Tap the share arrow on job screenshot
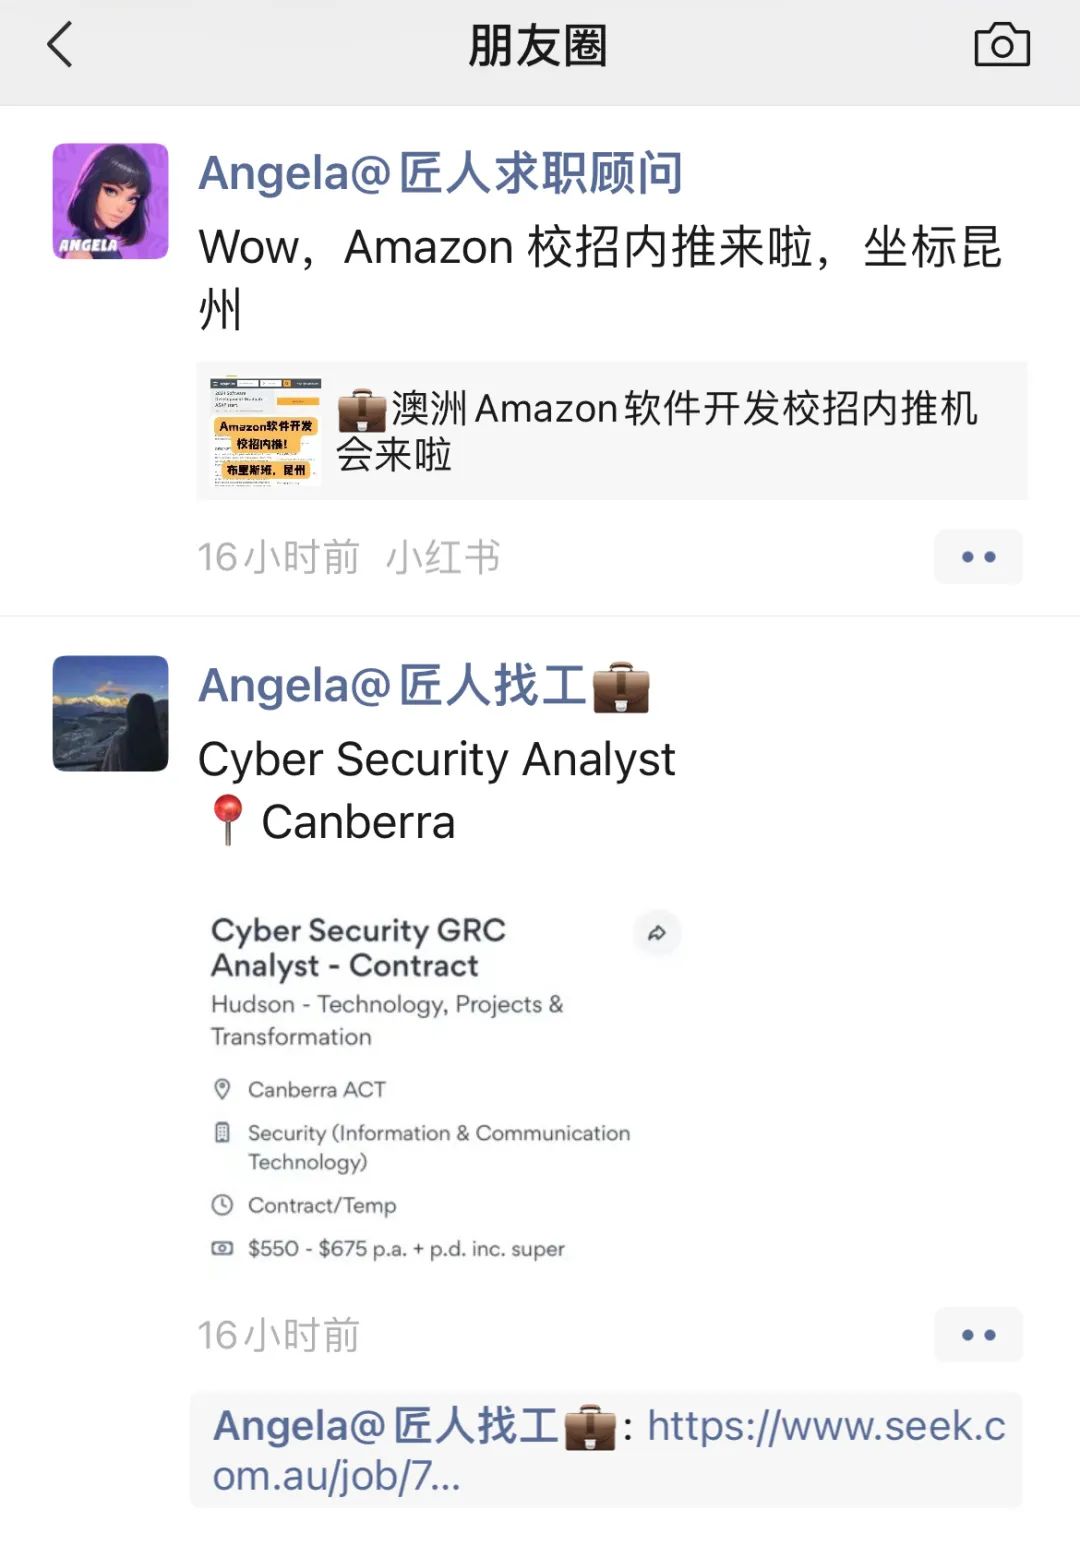1080x1545 pixels. [x=657, y=933]
